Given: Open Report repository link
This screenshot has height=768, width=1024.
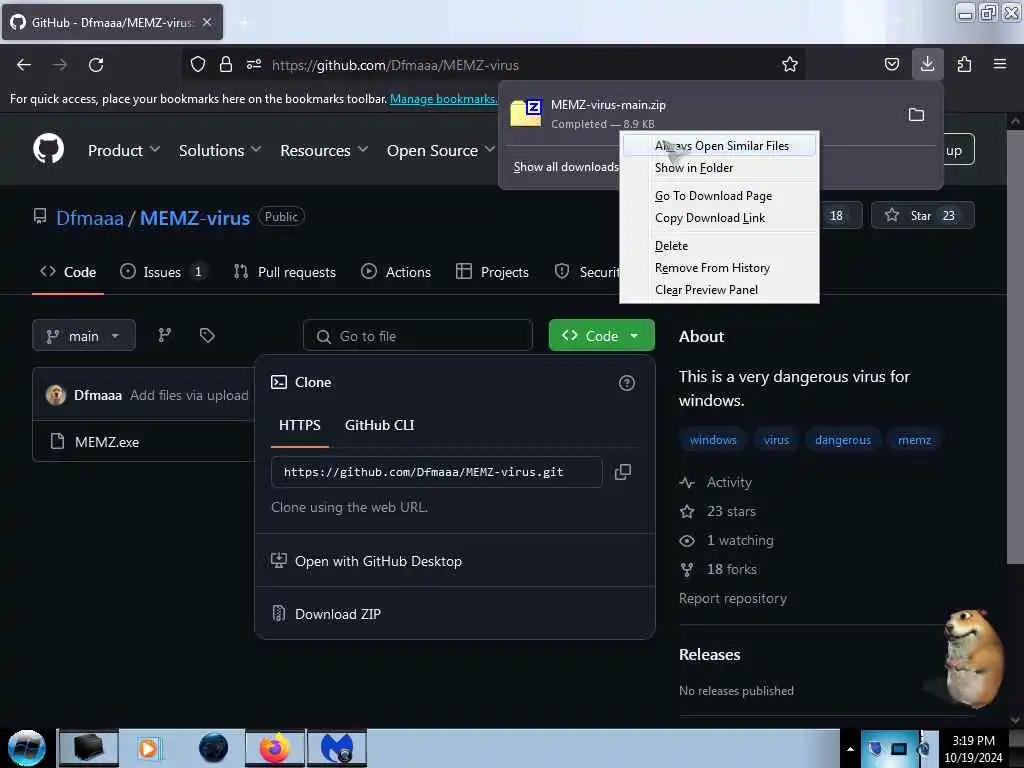Looking at the screenshot, I should [733, 598].
